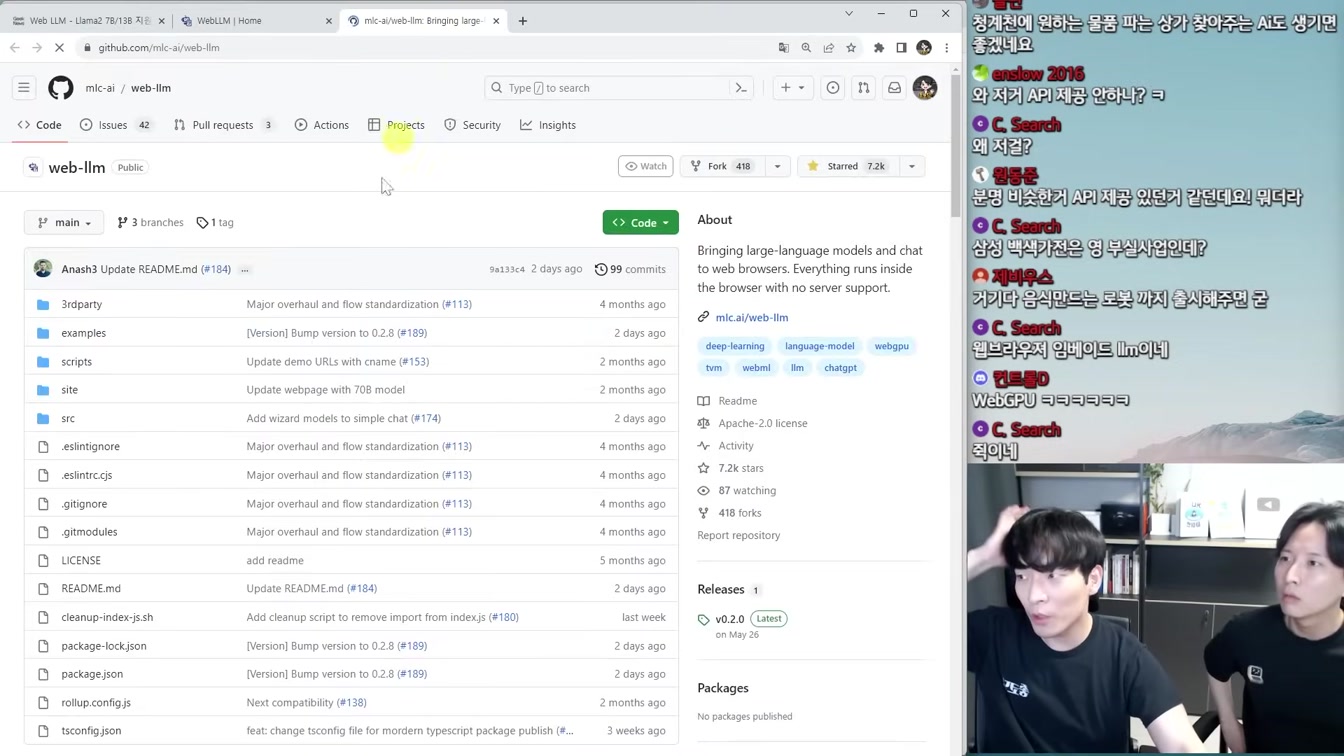
Task: Open the issues inbox icon in header
Action: [833, 88]
